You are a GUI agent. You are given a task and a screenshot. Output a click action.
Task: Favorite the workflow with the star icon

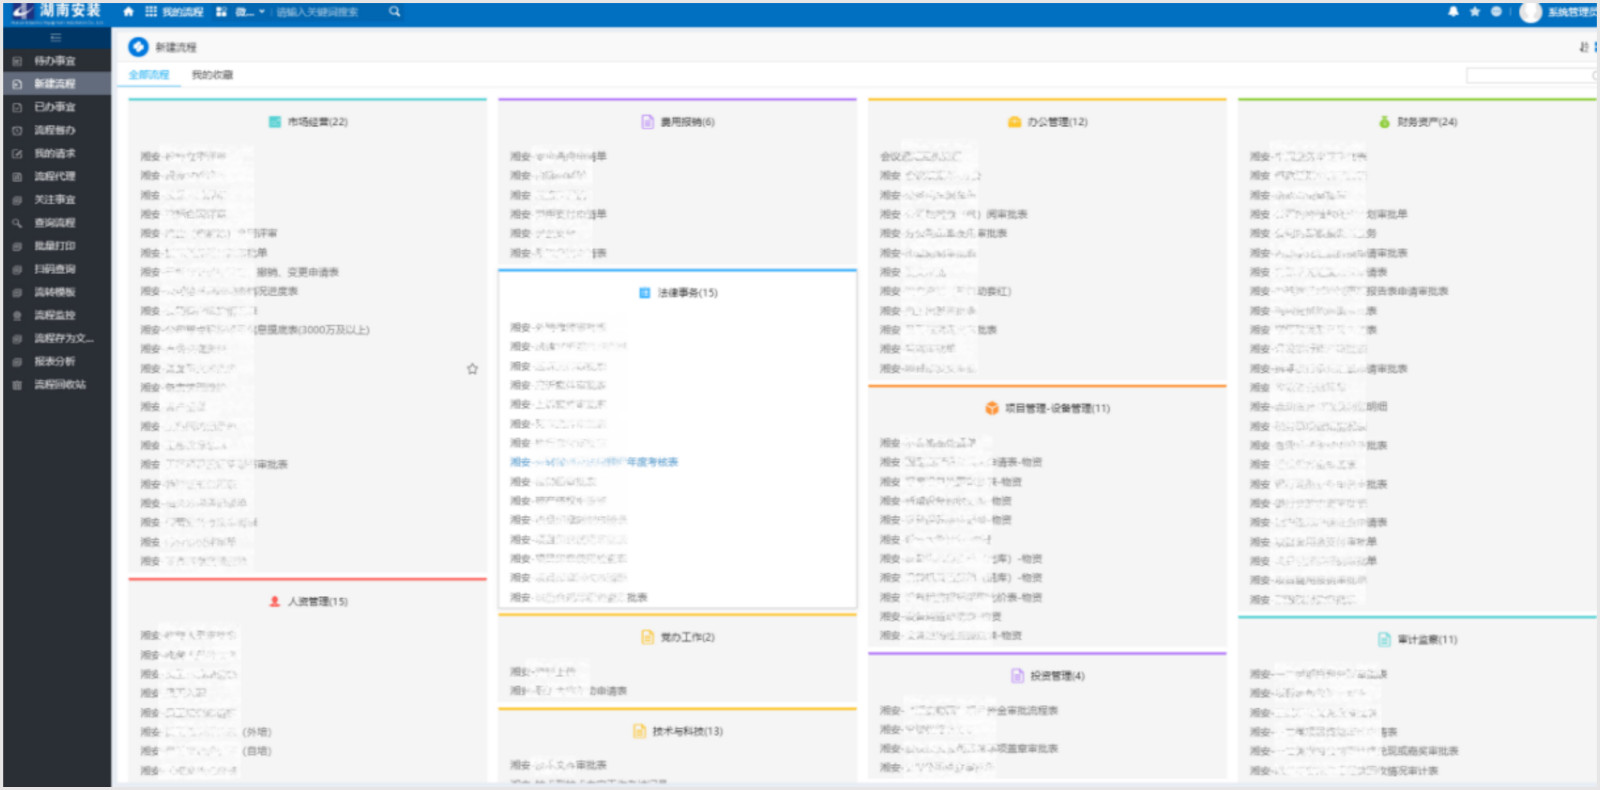pyautogui.click(x=472, y=369)
